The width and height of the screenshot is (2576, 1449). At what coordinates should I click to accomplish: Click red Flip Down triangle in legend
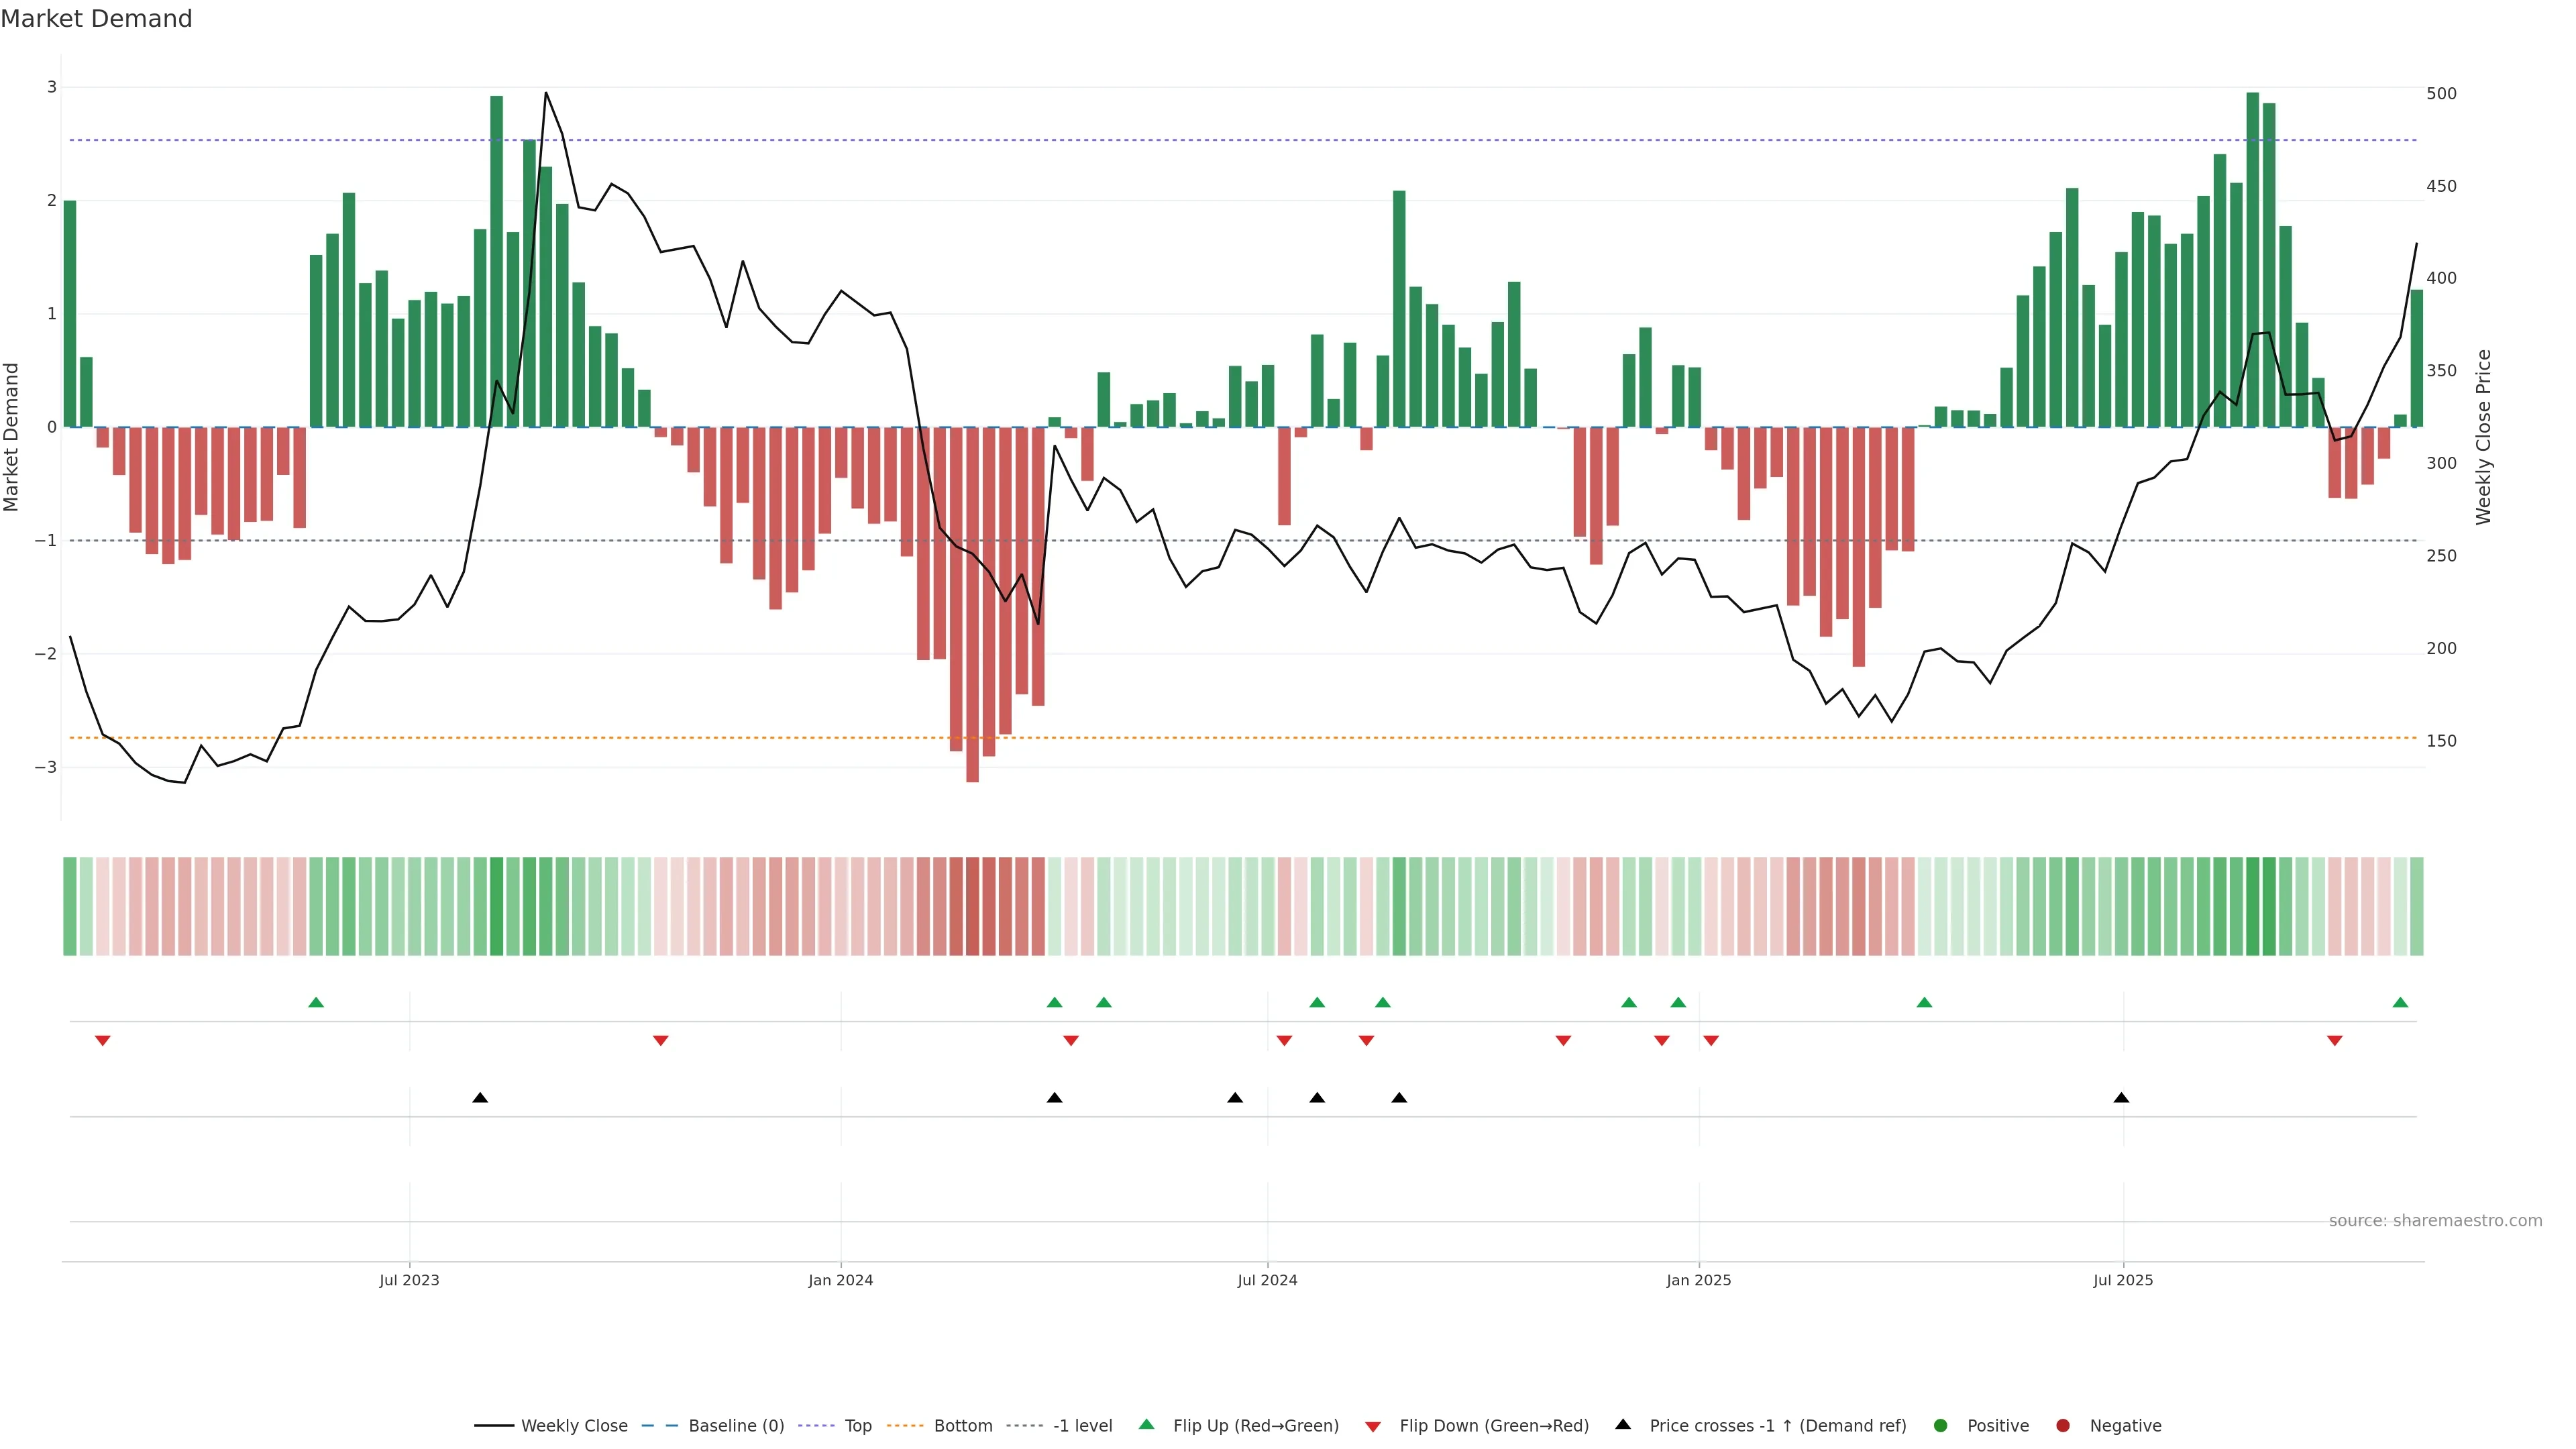click(1373, 1426)
